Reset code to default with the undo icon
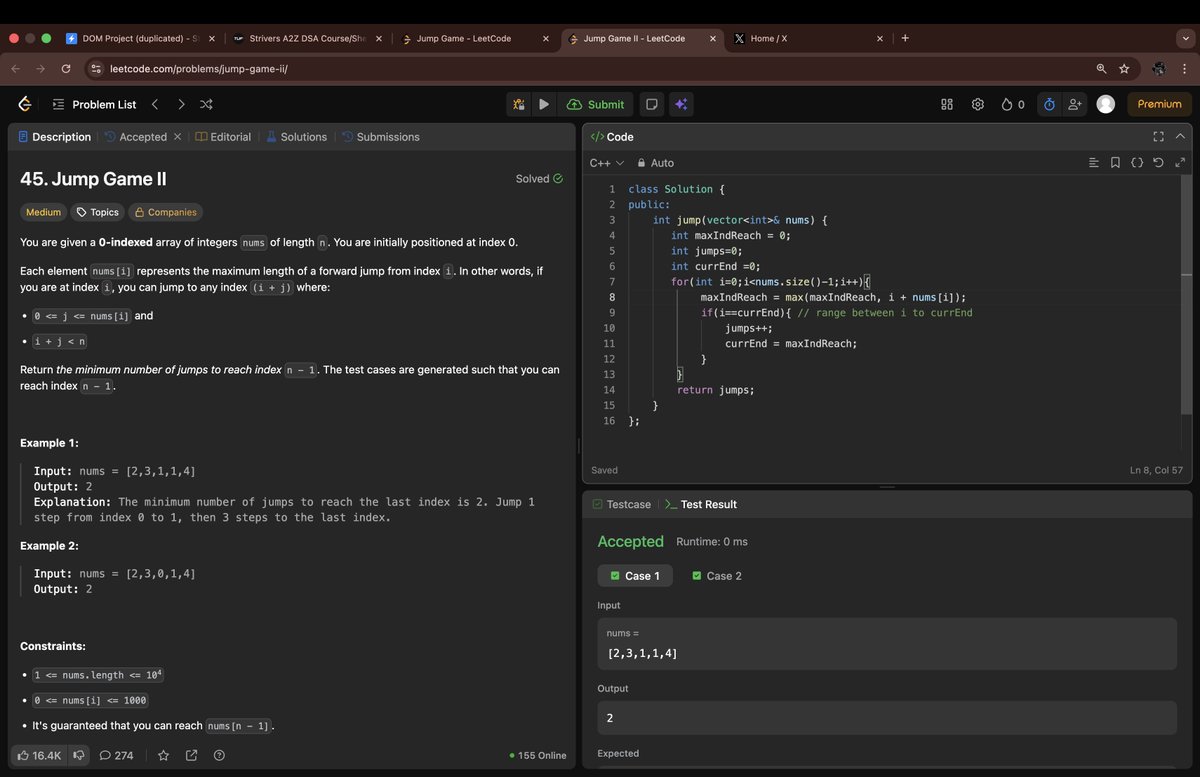Screen dimensions: 1200x777 point(1158,163)
